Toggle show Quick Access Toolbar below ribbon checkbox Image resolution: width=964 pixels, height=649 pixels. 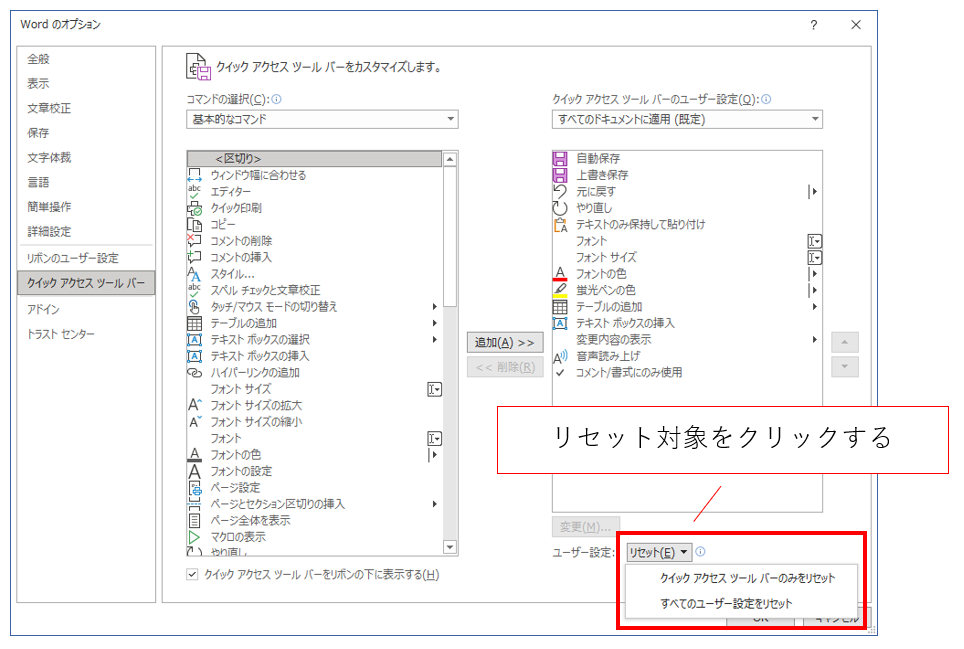tap(193, 575)
